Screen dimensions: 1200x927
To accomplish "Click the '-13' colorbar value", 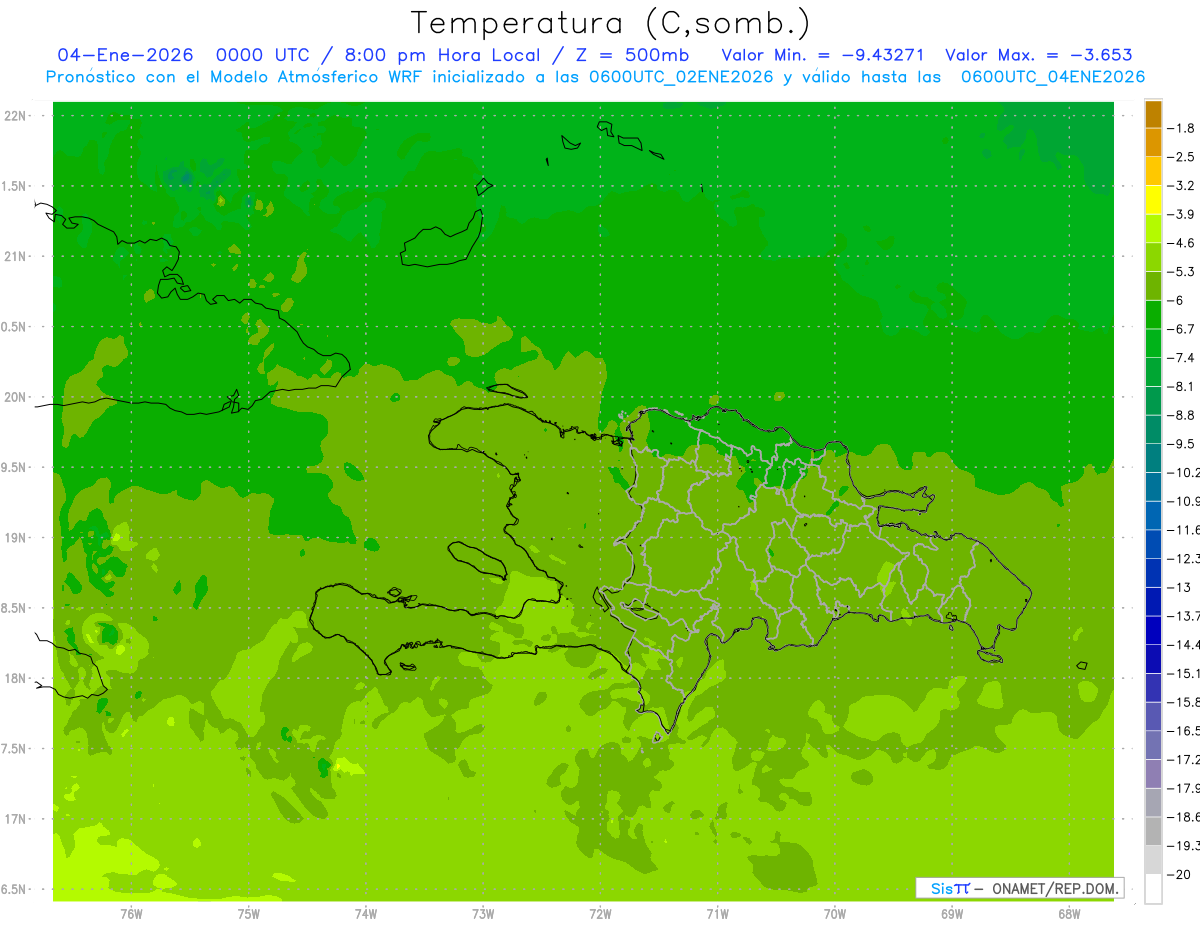I will click(x=1179, y=587).
